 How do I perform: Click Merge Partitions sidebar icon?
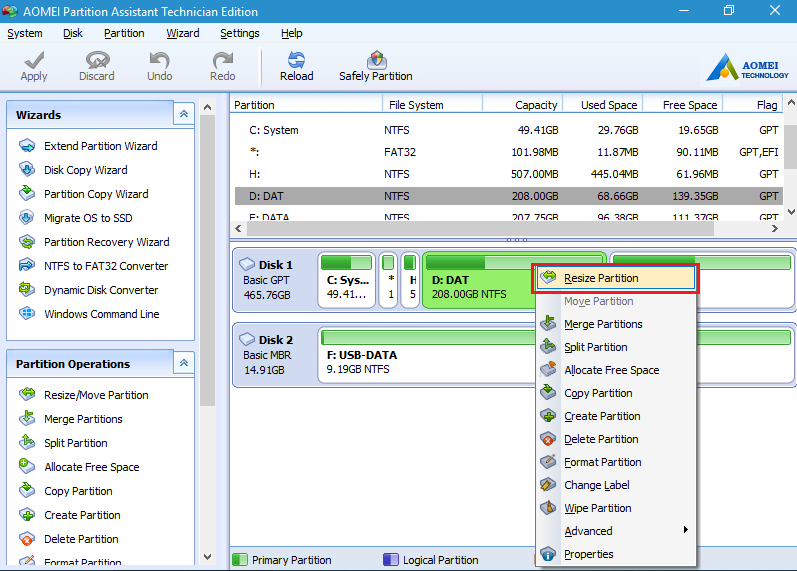click(x=27, y=418)
